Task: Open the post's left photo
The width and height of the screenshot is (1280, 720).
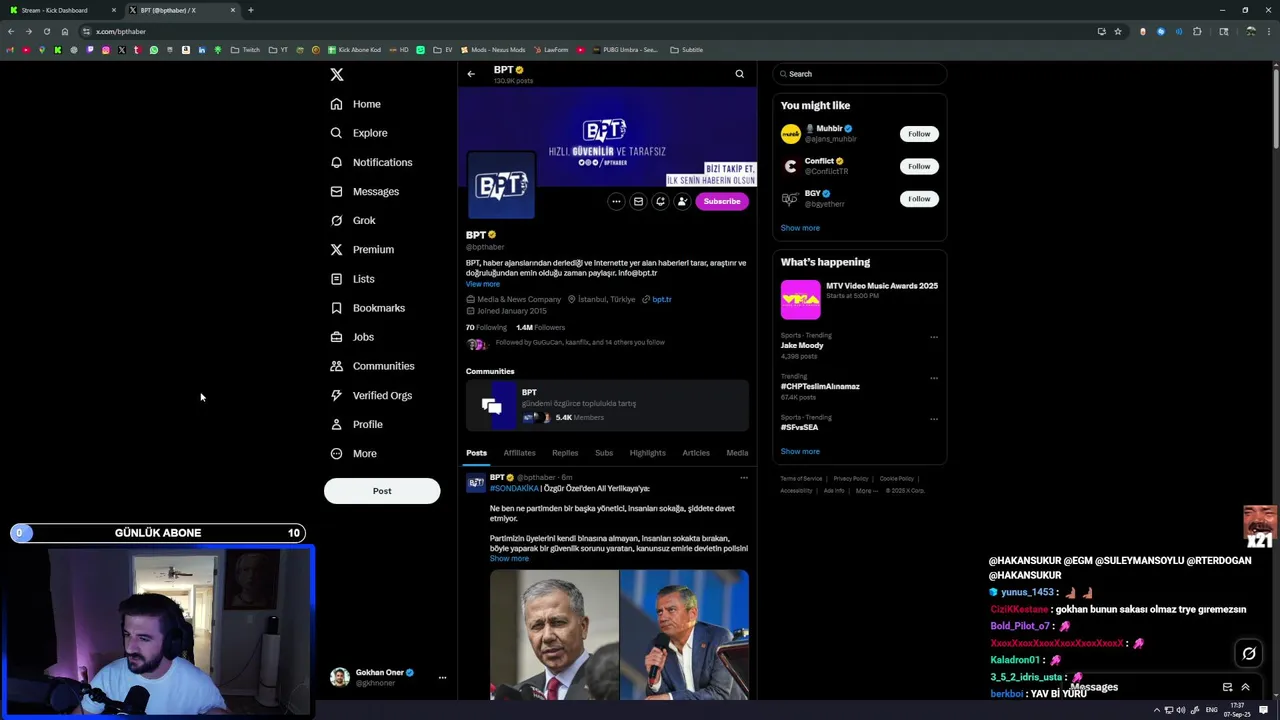Action: pyautogui.click(x=554, y=635)
